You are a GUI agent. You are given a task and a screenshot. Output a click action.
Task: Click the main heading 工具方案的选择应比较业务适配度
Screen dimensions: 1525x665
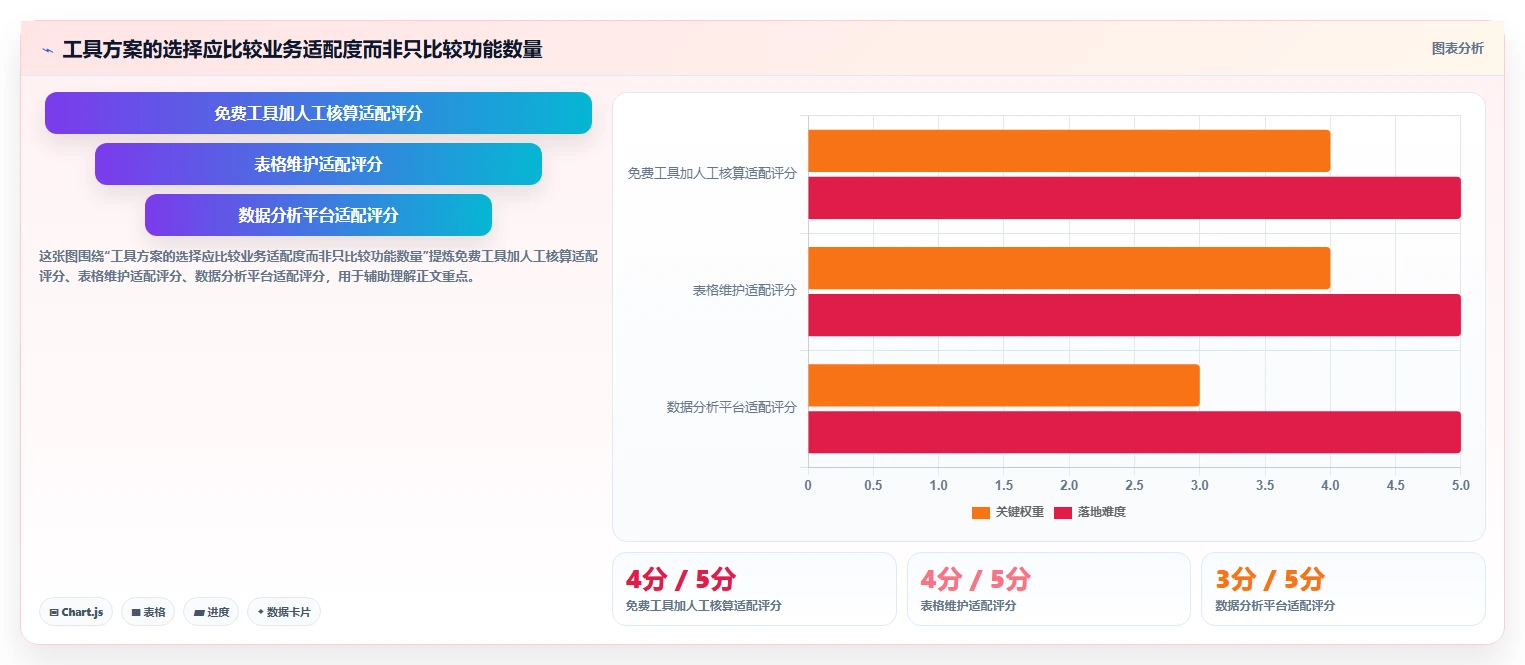coord(302,49)
